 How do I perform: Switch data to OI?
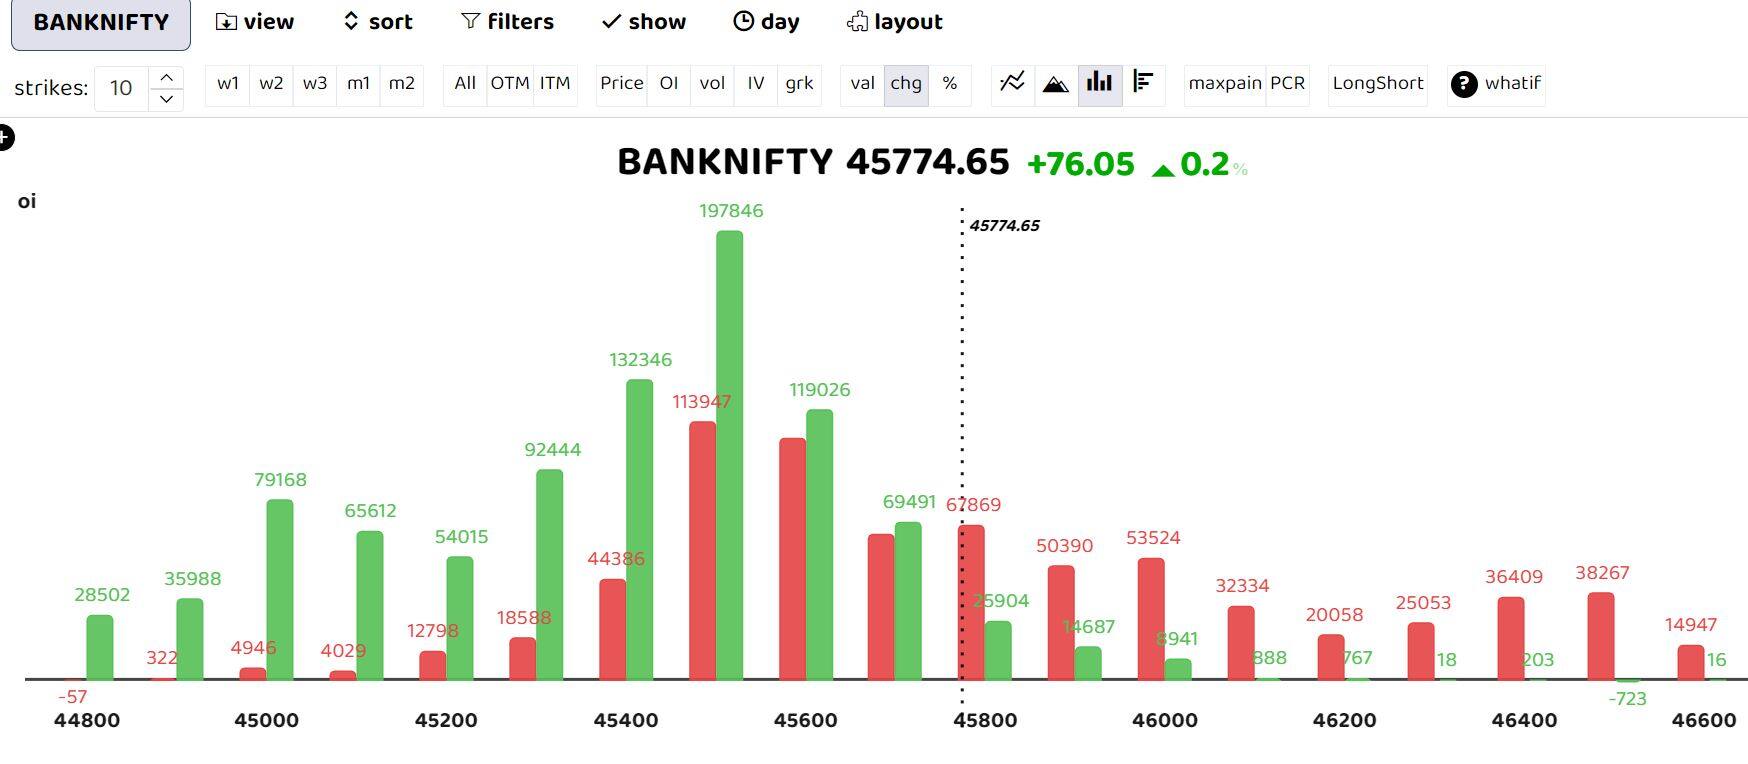[x=669, y=84]
